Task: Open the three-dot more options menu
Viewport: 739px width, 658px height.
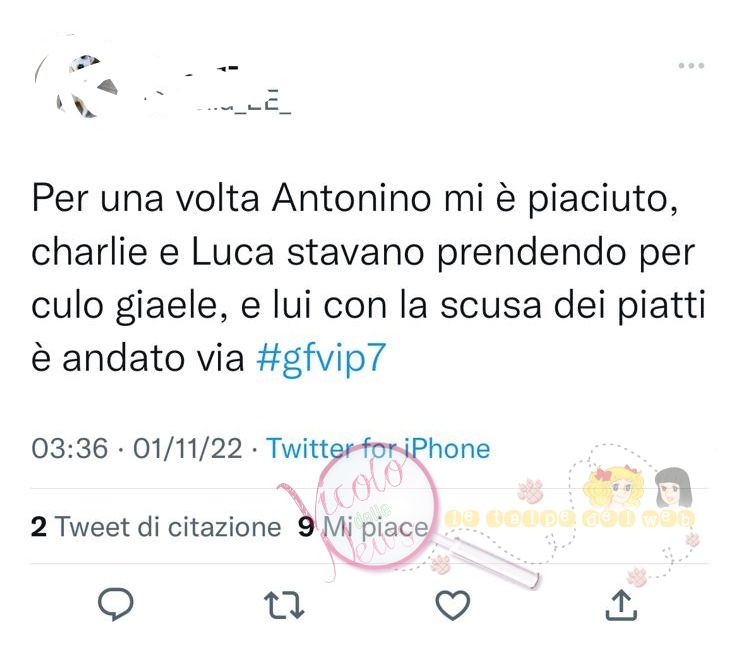Action: point(691,66)
